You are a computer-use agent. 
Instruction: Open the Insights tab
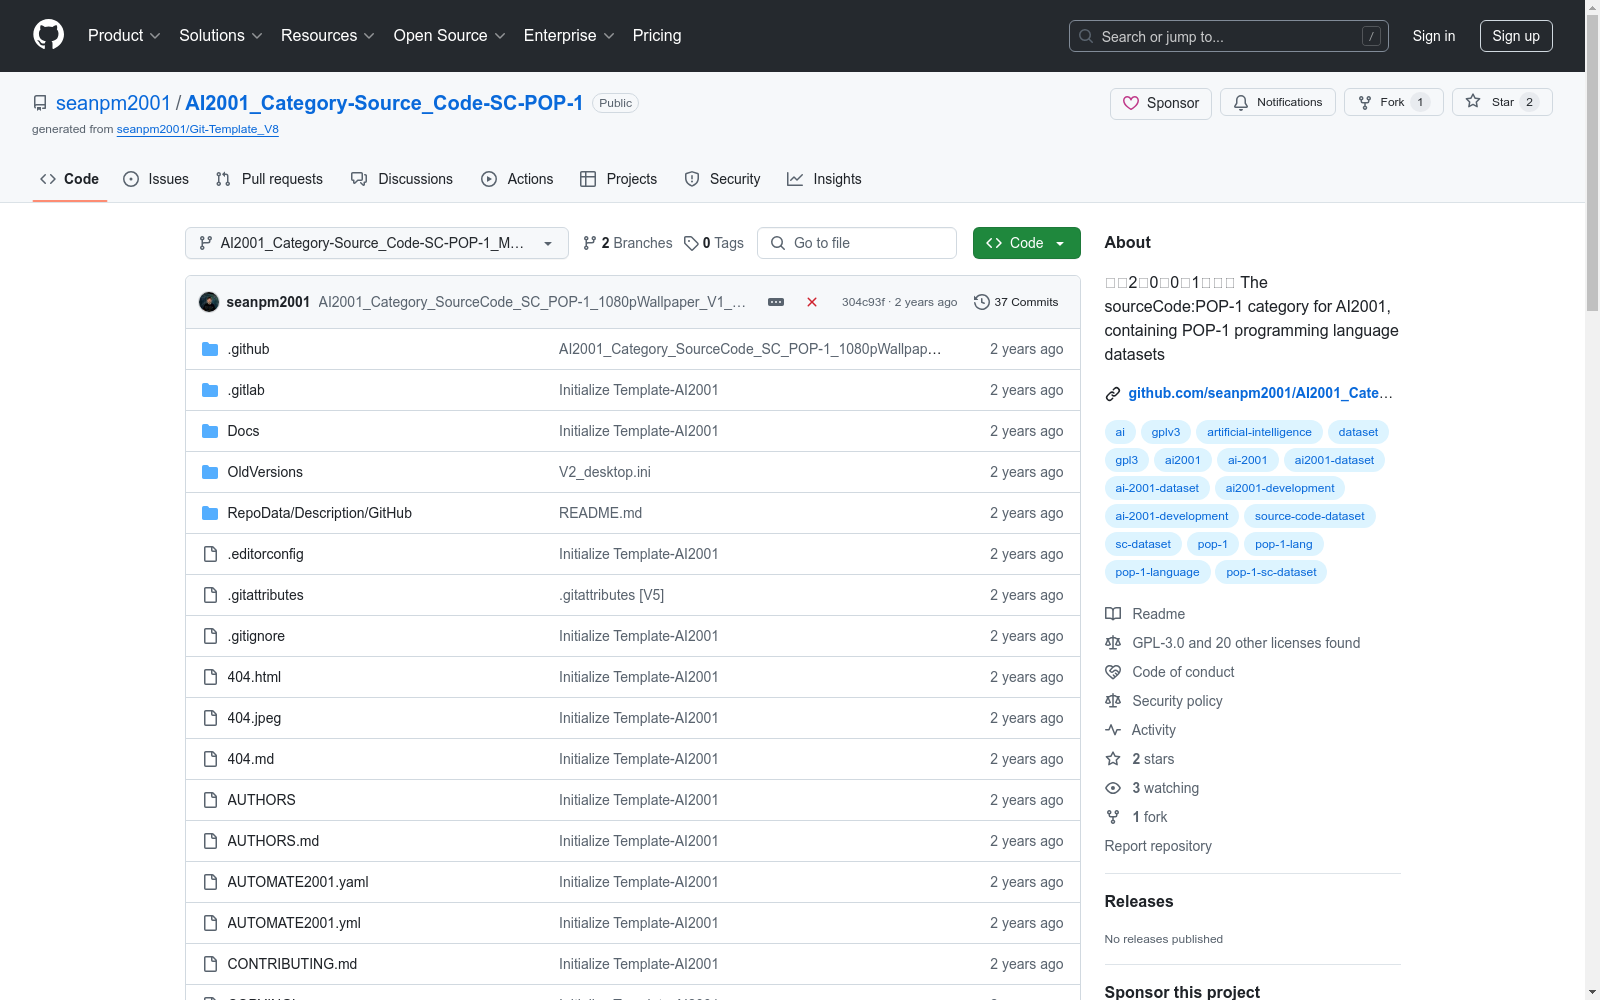click(824, 179)
